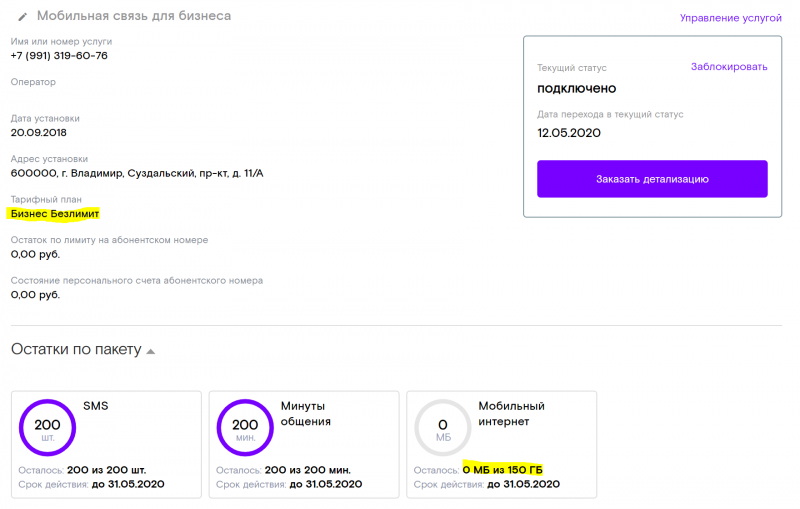
Task: Select the SMS package card
Action: coord(106,444)
